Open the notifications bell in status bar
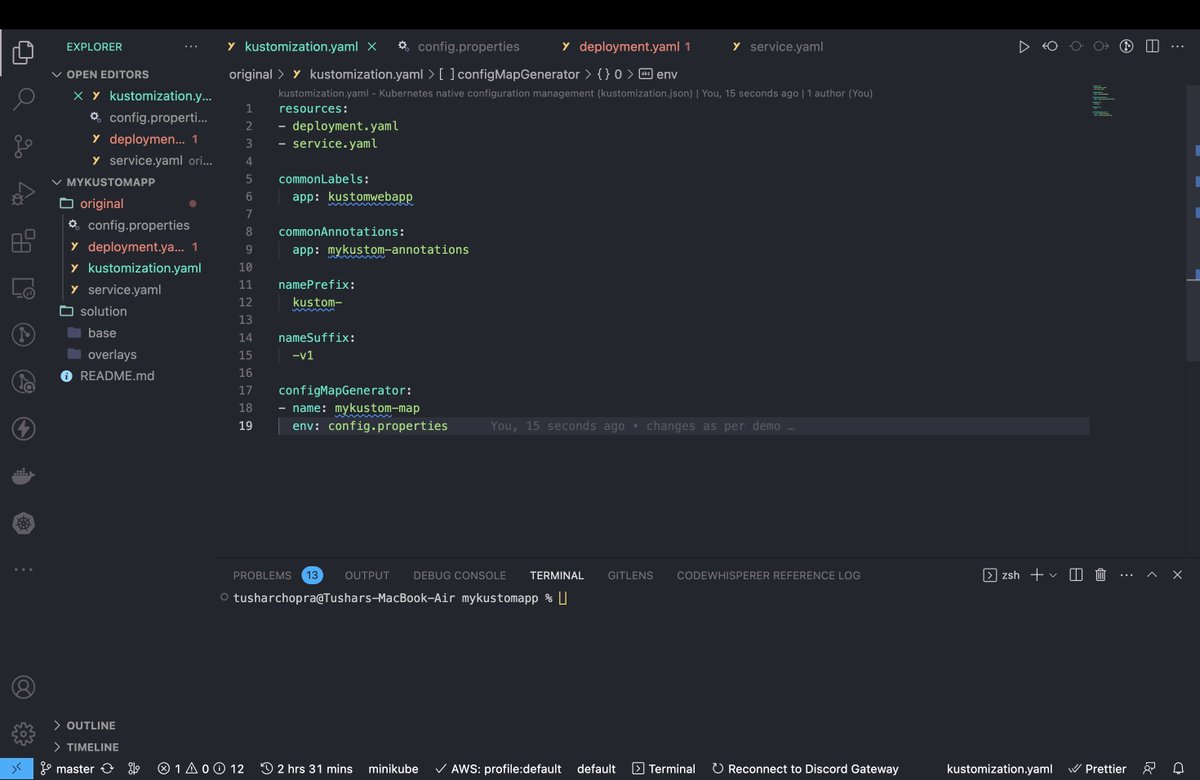 pyautogui.click(x=1178, y=769)
